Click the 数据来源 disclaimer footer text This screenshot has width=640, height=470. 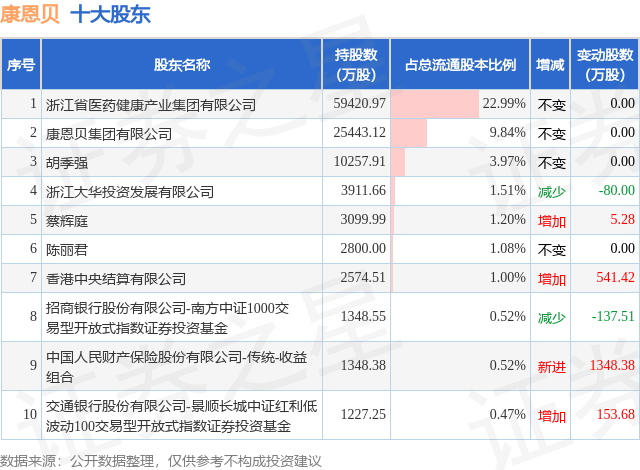pos(161,461)
